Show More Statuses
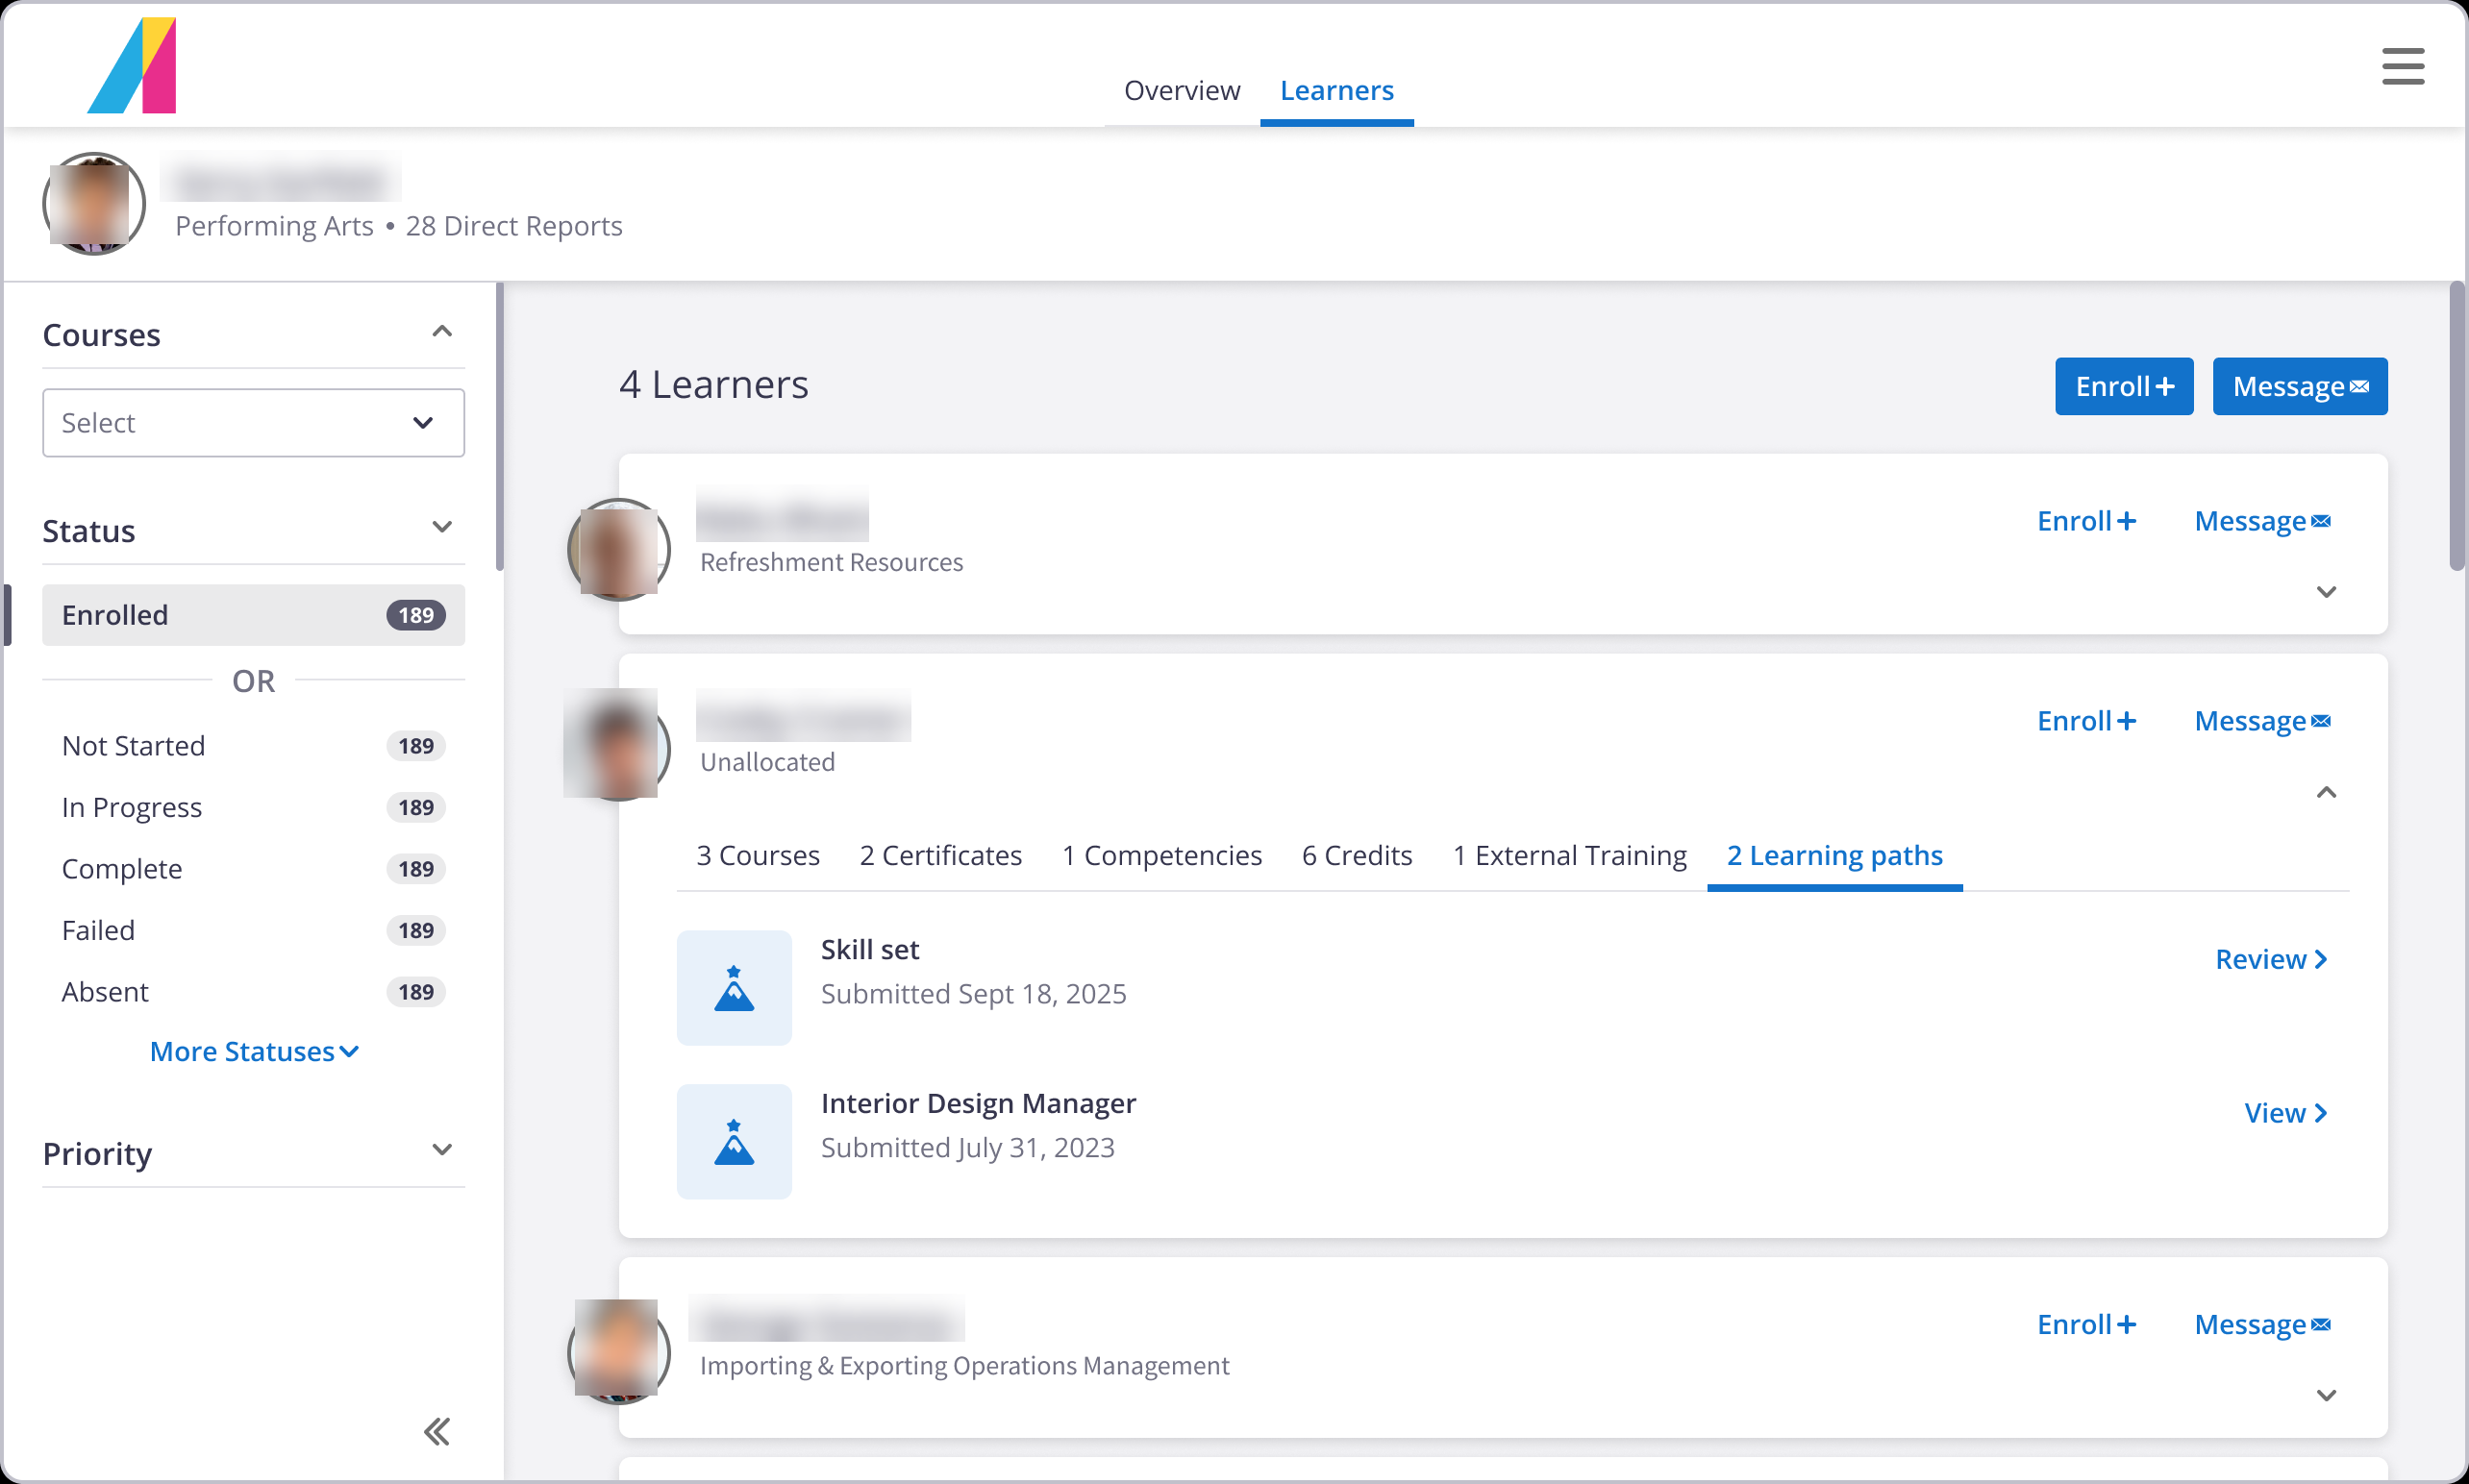 click(254, 1051)
